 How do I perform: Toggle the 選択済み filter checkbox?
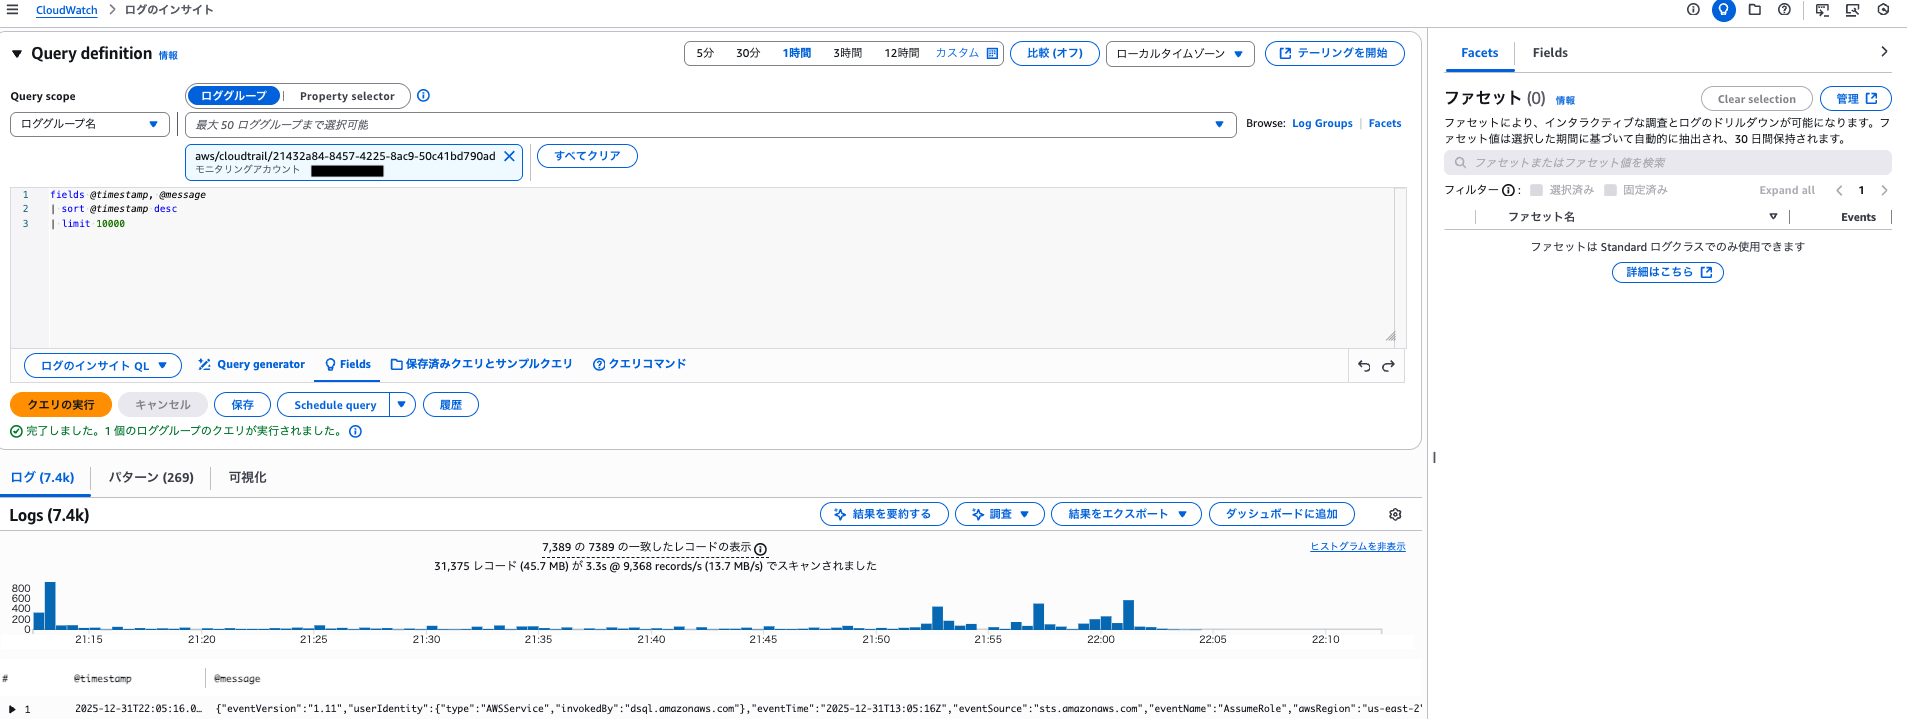[x=1536, y=190]
